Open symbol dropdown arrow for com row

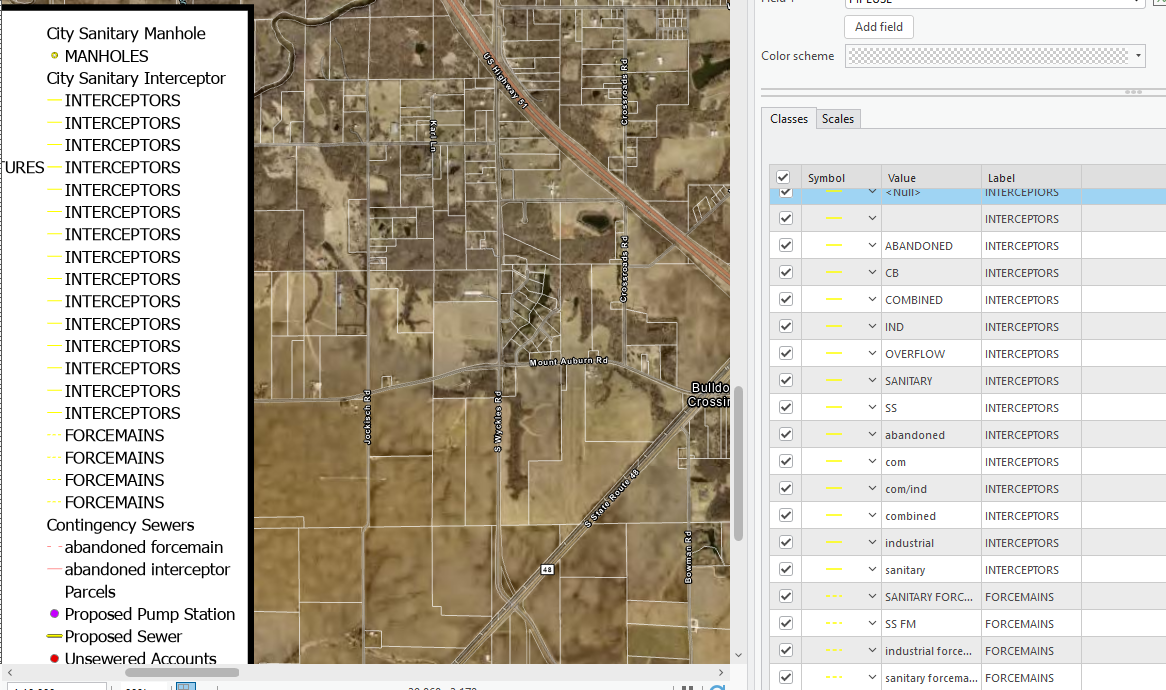point(872,462)
